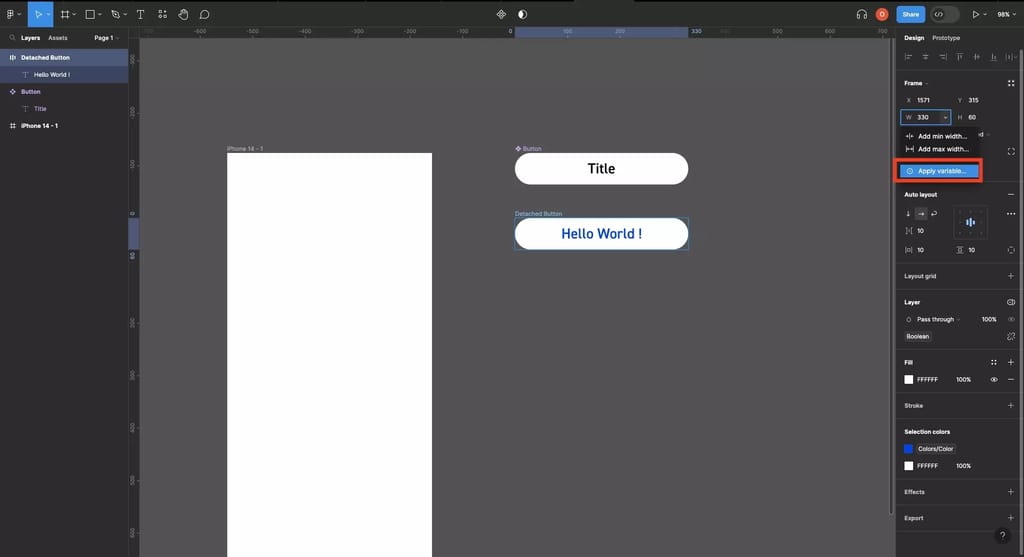Add a new fill
The height and width of the screenshot is (557, 1024).
pyautogui.click(x=1011, y=362)
